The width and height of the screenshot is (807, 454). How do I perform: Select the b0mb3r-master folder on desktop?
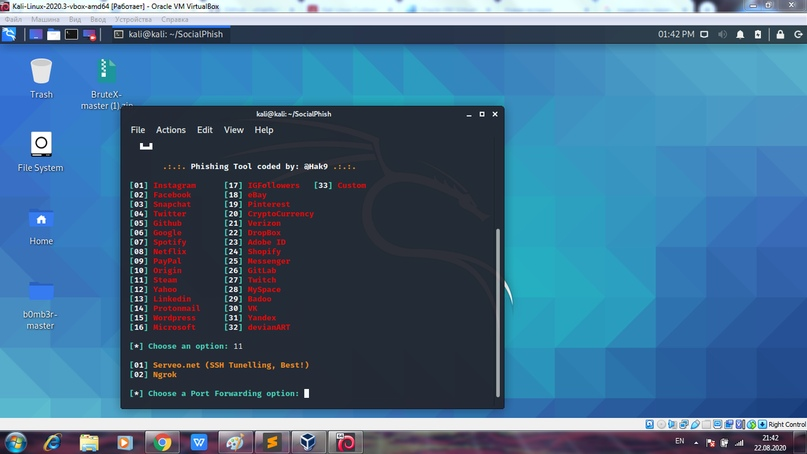click(41, 305)
